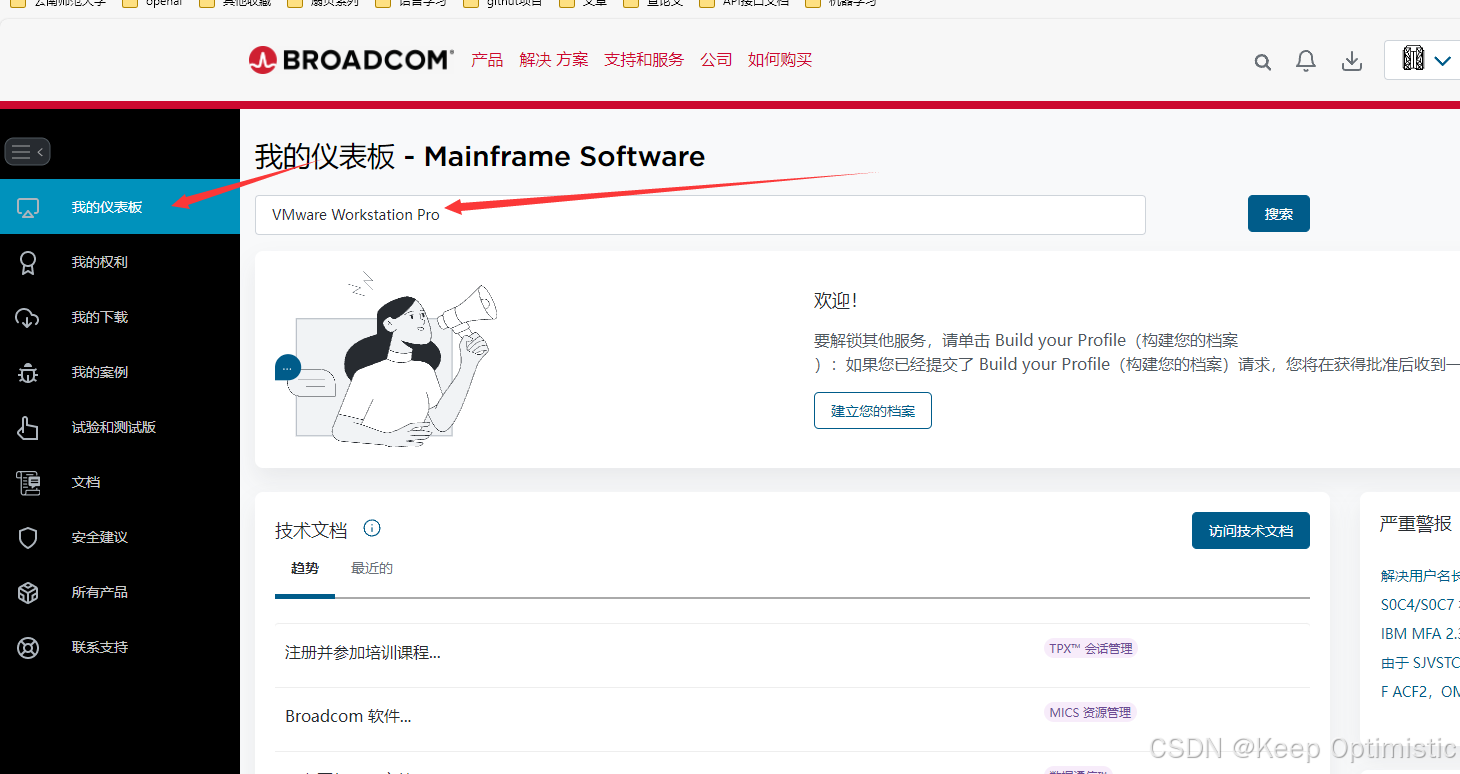The width and height of the screenshot is (1460, 774).
Task: Click the 我的仪表板 - Mainframe Software title
Action: (x=480, y=157)
